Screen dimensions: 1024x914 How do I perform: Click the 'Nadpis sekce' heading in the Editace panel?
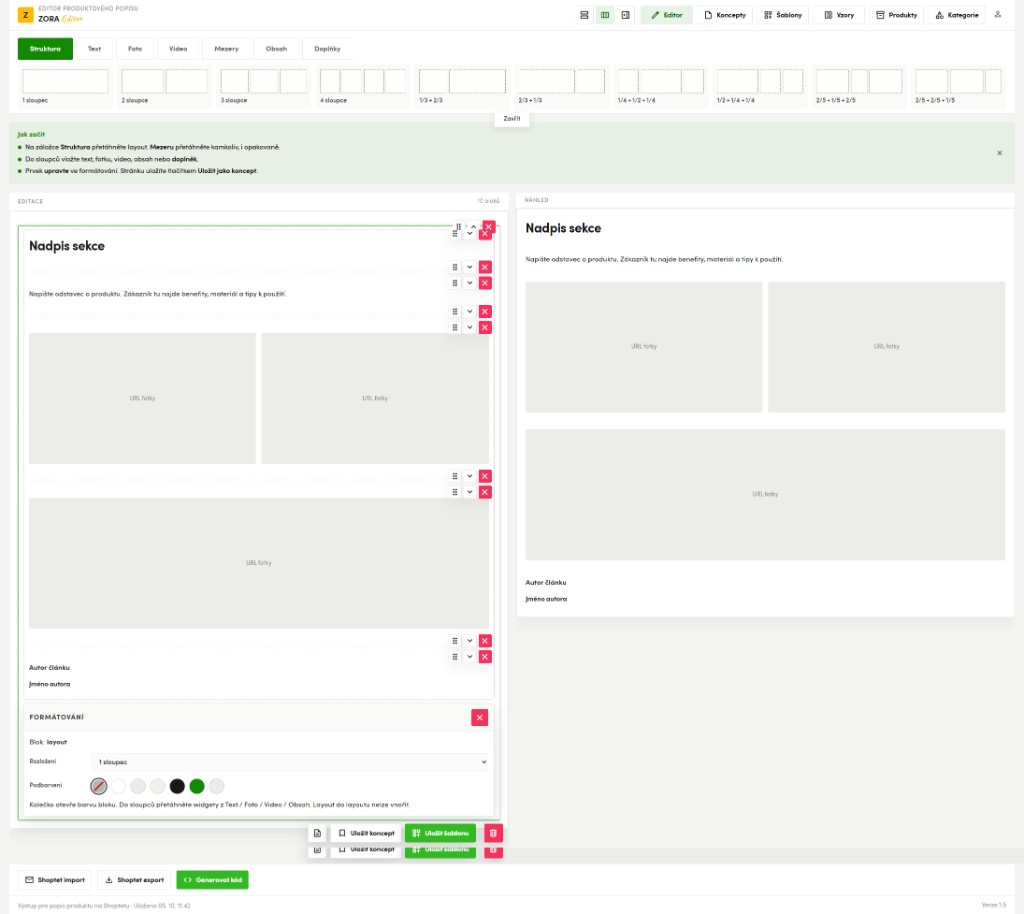(67, 246)
